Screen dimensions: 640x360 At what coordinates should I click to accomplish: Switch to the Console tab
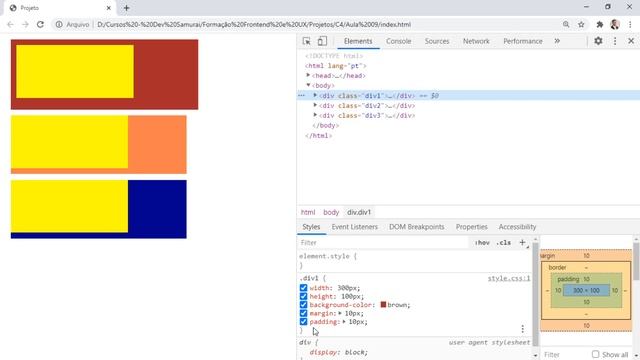pos(399,41)
